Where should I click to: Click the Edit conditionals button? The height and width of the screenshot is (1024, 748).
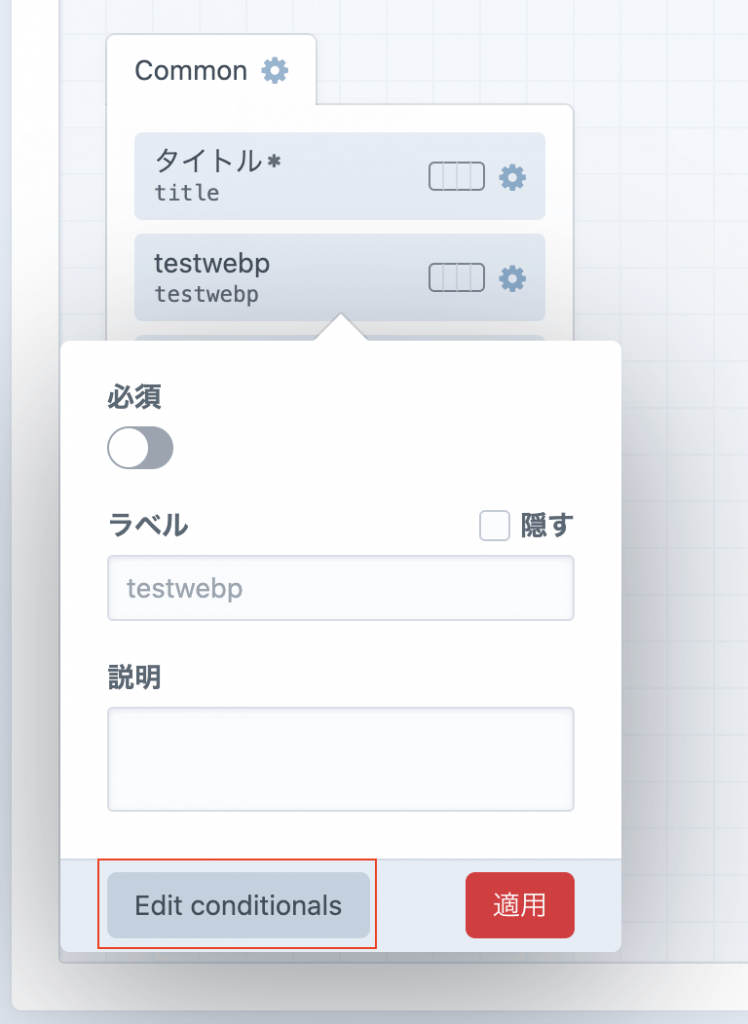tap(238, 904)
